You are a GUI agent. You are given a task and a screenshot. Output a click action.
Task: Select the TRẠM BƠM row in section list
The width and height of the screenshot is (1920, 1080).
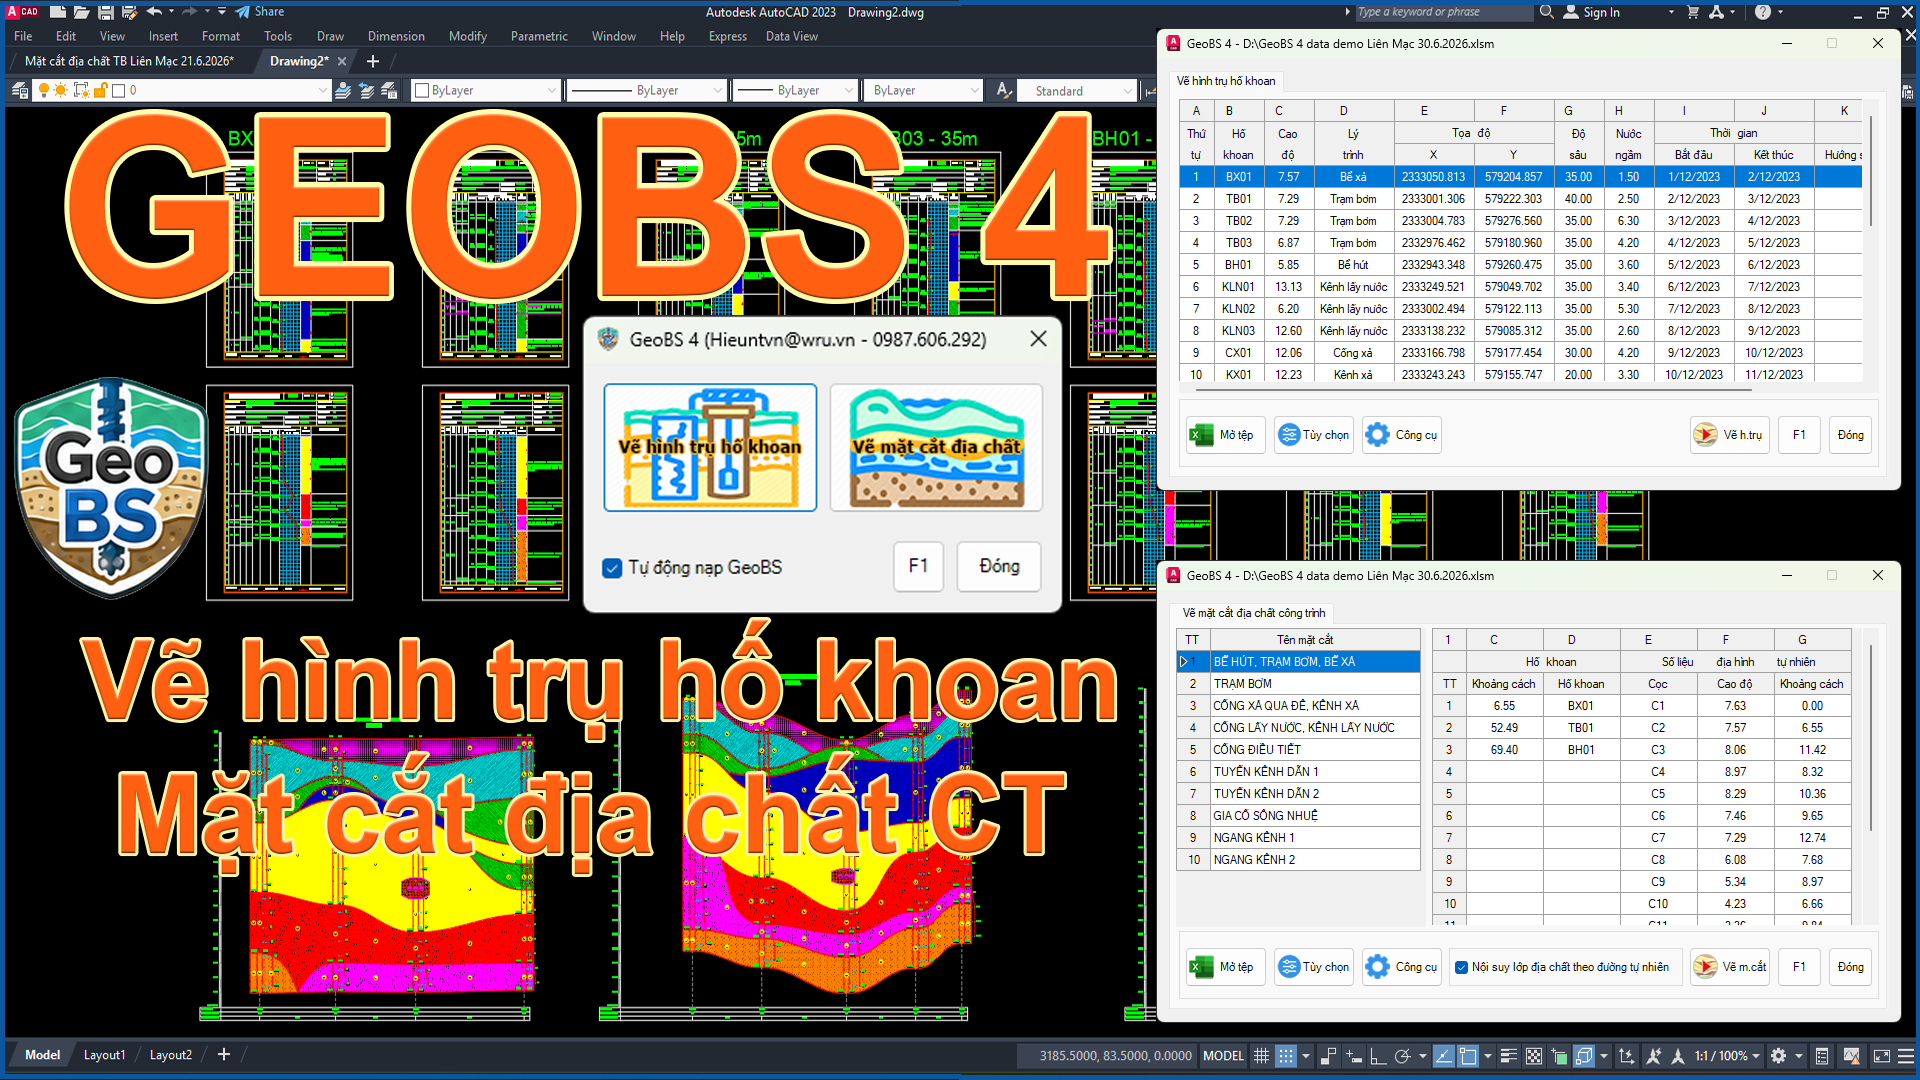(x=1299, y=684)
